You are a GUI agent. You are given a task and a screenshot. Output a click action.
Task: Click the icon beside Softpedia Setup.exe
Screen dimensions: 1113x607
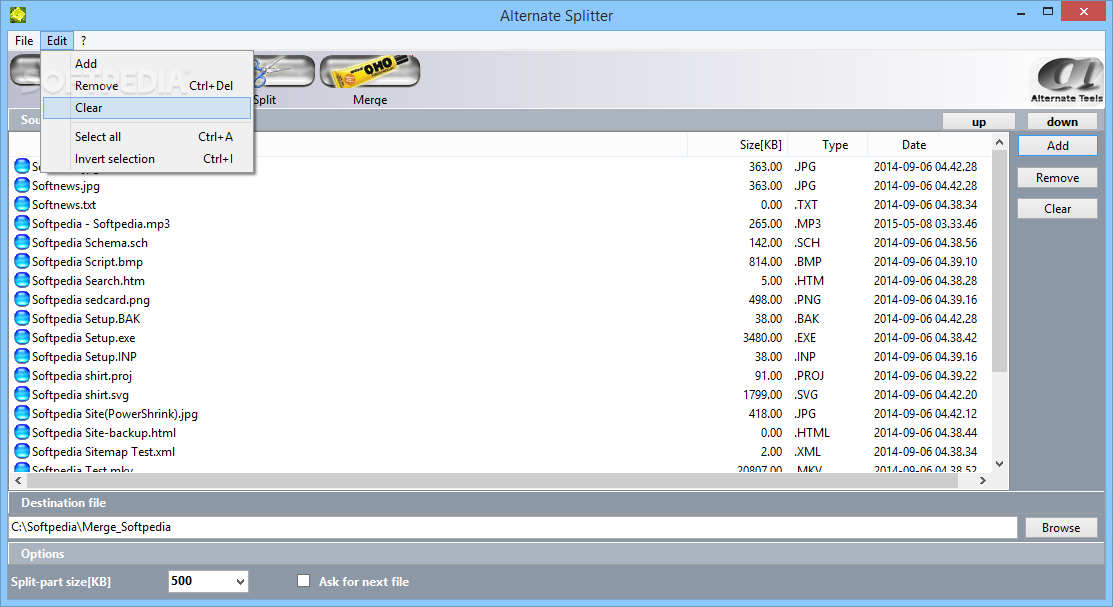click(22, 337)
